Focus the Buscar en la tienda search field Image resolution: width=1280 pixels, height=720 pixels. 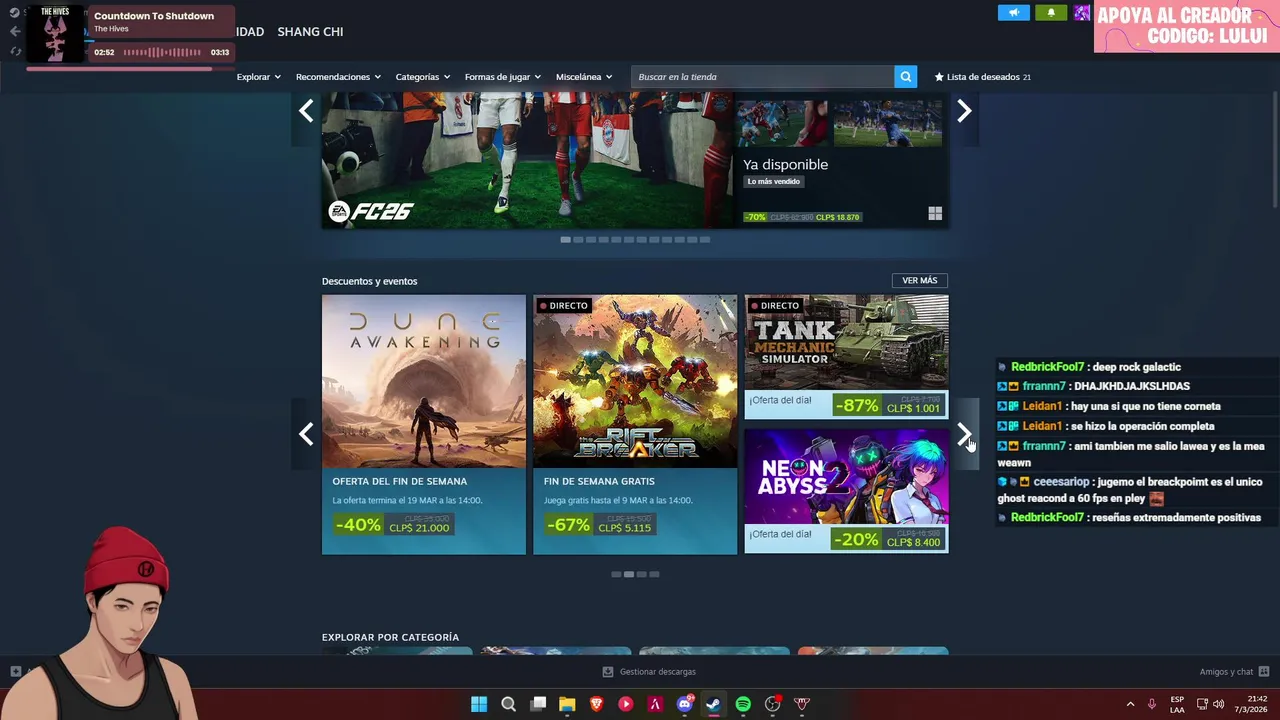pyautogui.click(x=762, y=77)
